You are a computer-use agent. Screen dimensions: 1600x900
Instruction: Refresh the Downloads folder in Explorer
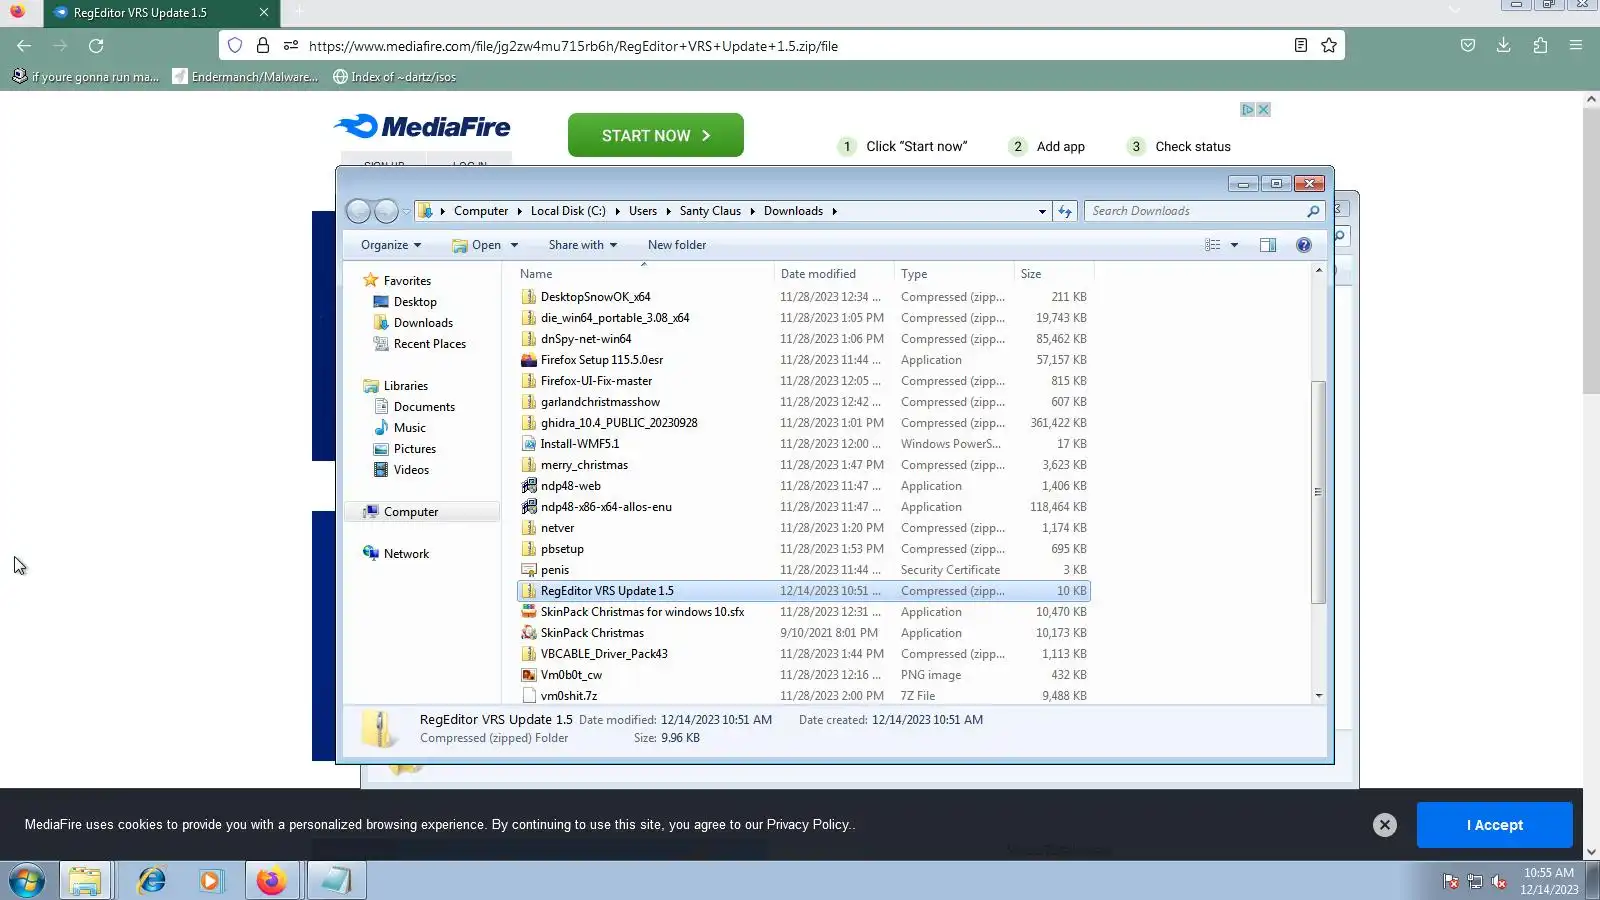point(1065,211)
